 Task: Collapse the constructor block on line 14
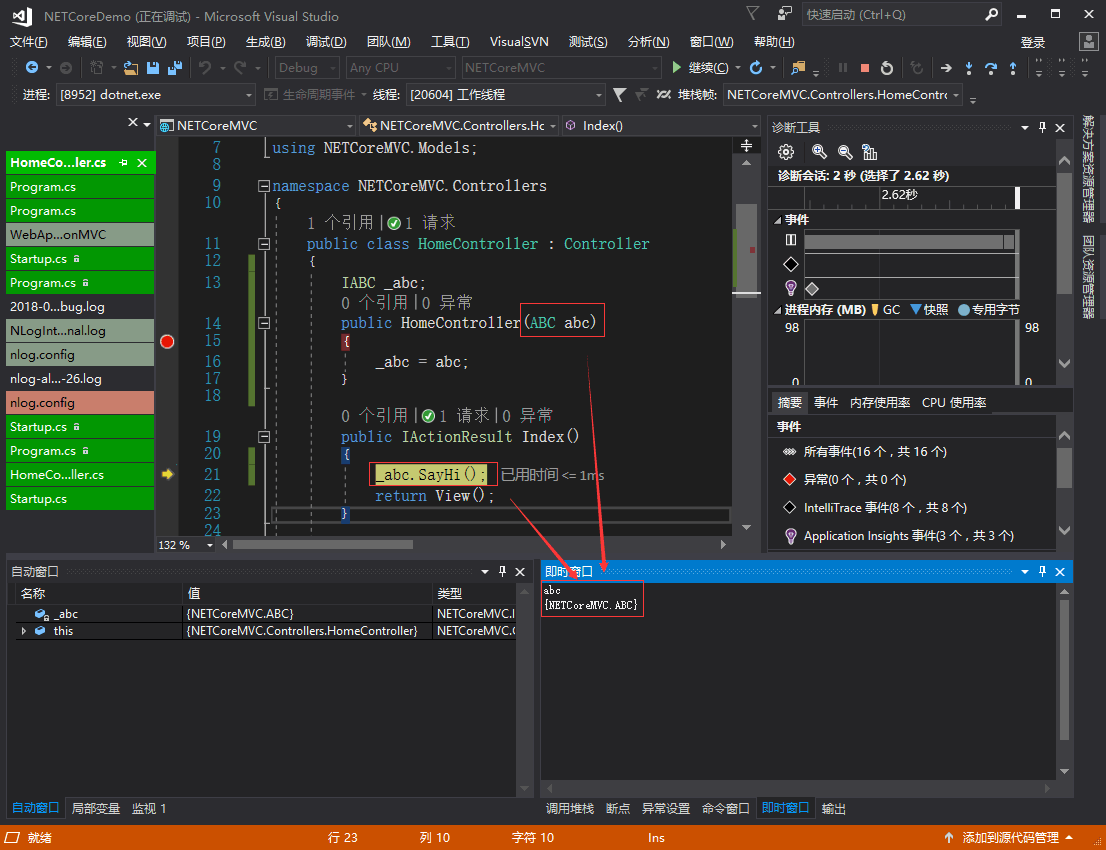coord(264,323)
